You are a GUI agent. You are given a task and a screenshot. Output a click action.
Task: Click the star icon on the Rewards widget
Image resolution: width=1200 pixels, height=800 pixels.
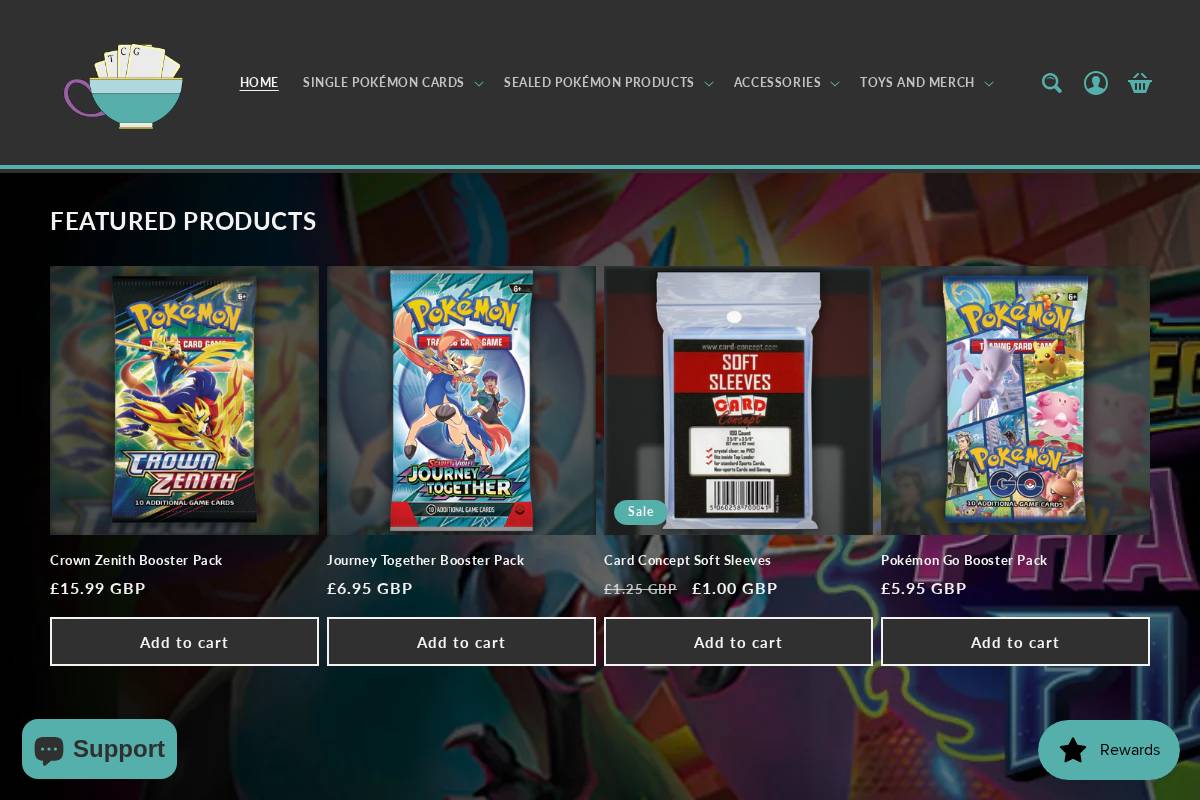click(1073, 750)
